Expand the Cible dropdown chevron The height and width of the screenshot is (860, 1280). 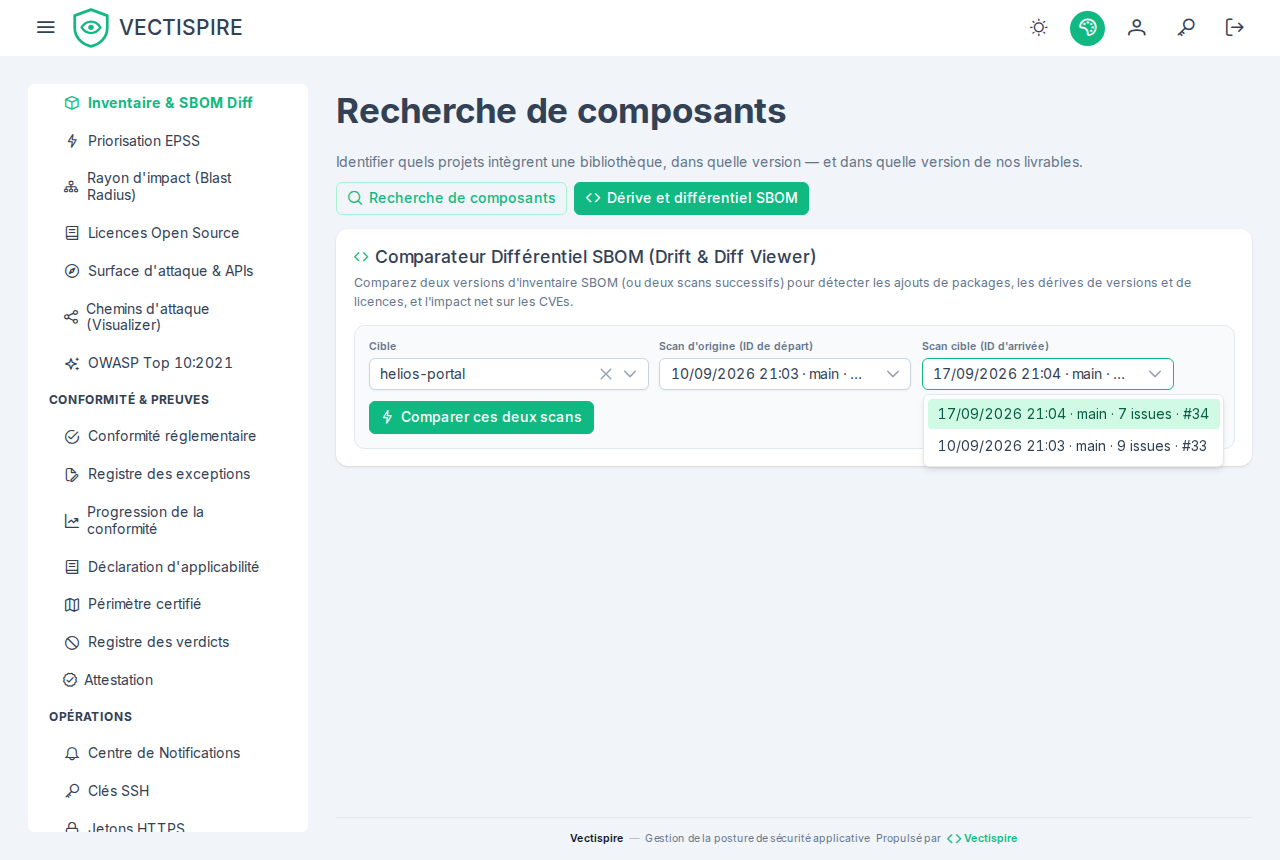630,374
